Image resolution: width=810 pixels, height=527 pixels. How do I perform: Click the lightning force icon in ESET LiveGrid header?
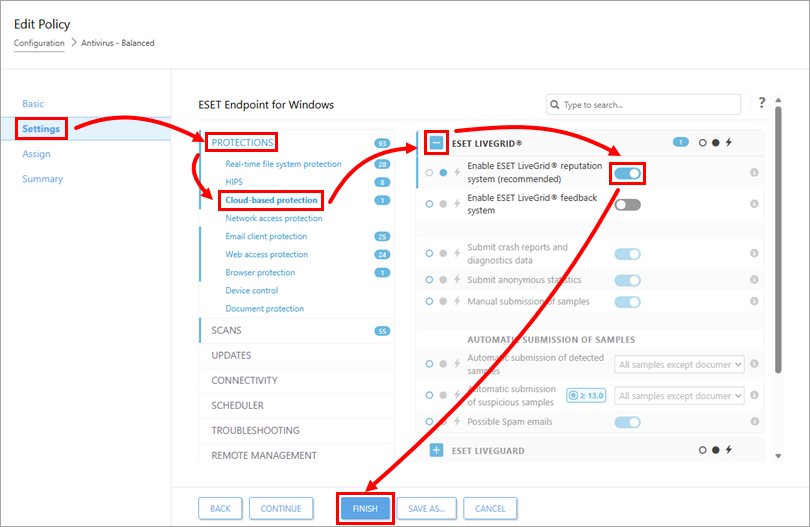[728, 142]
